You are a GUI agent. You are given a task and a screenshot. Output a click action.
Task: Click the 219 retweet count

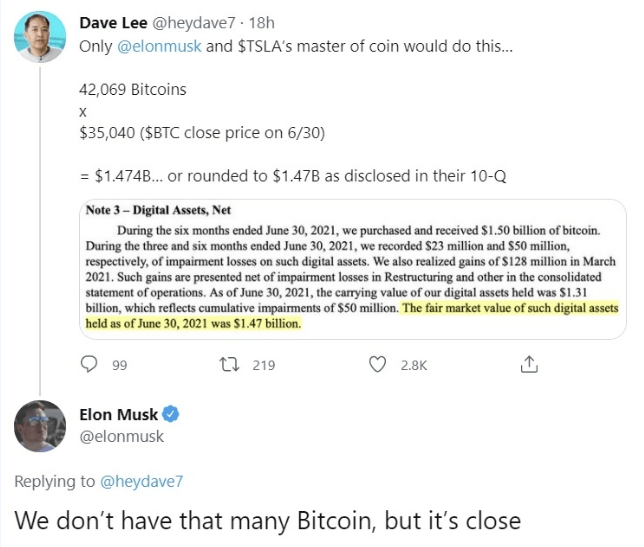click(x=263, y=365)
